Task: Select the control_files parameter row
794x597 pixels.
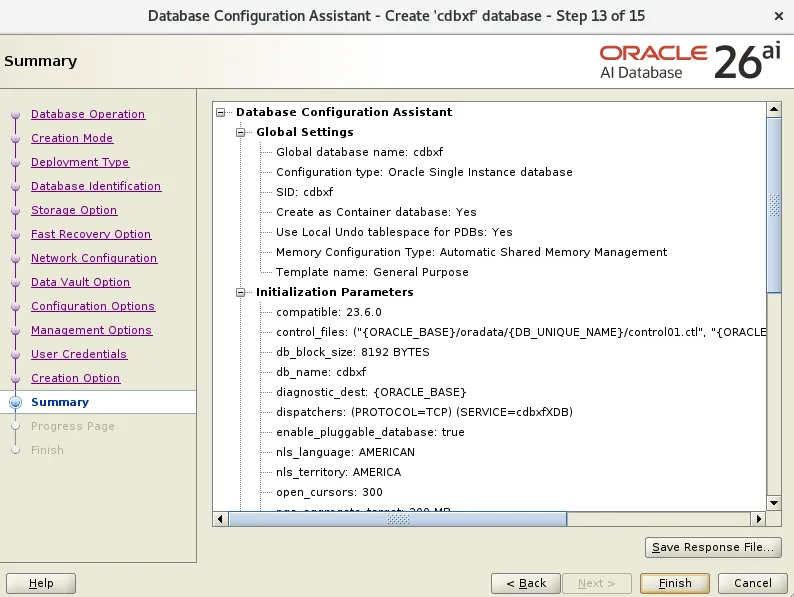Action: tap(521, 332)
